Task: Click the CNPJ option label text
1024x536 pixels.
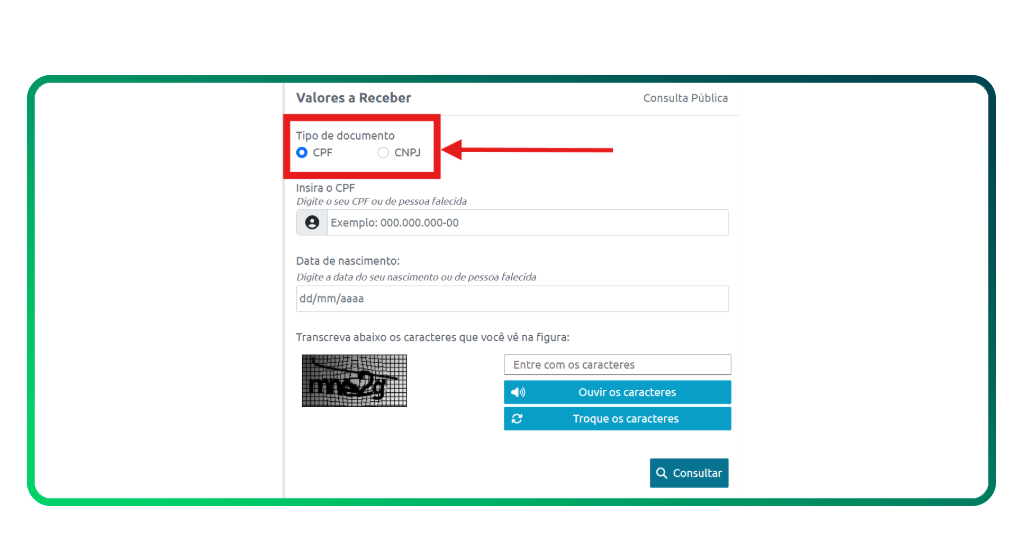Action: (x=407, y=153)
